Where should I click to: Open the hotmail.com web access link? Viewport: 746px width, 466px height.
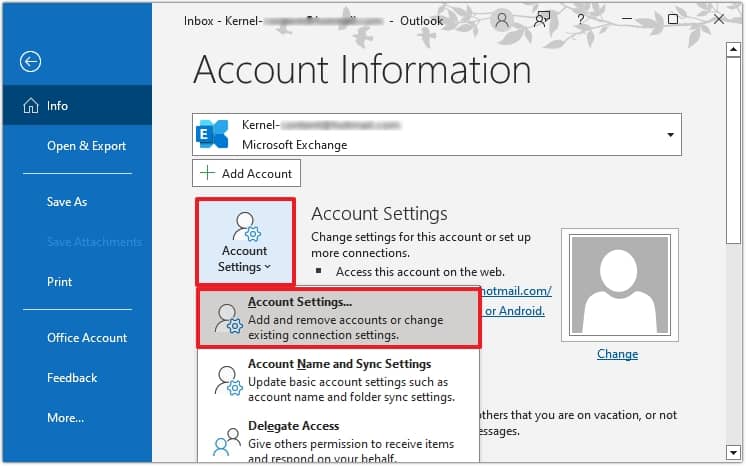tap(516, 291)
